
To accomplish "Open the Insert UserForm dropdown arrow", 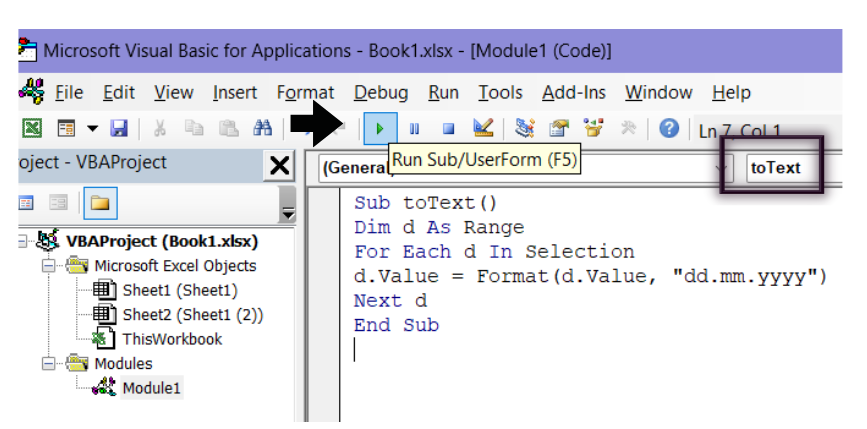I will click(92, 129).
